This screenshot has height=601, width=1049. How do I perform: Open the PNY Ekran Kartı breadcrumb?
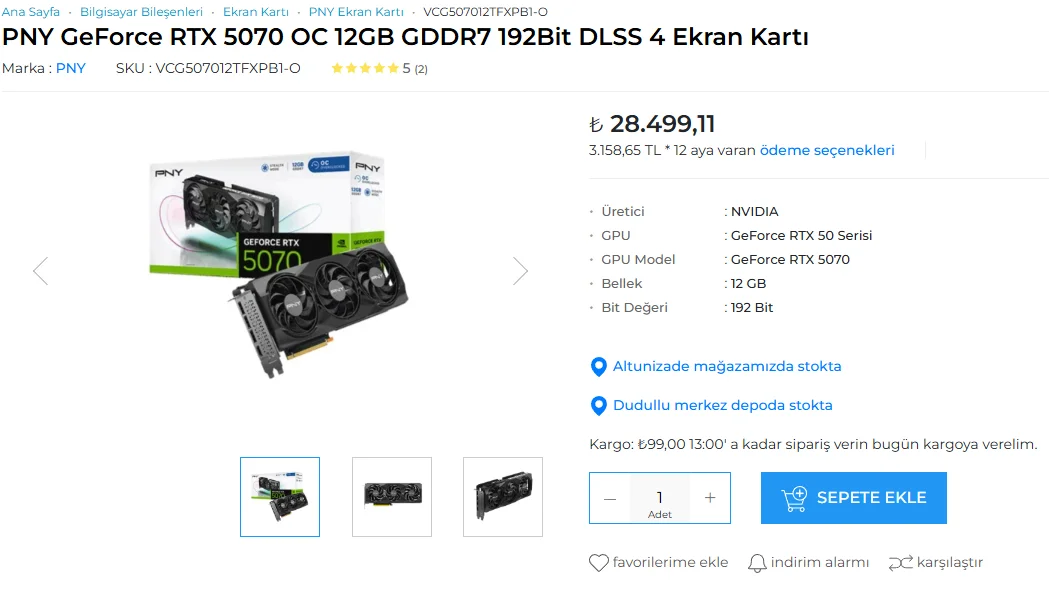click(356, 12)
